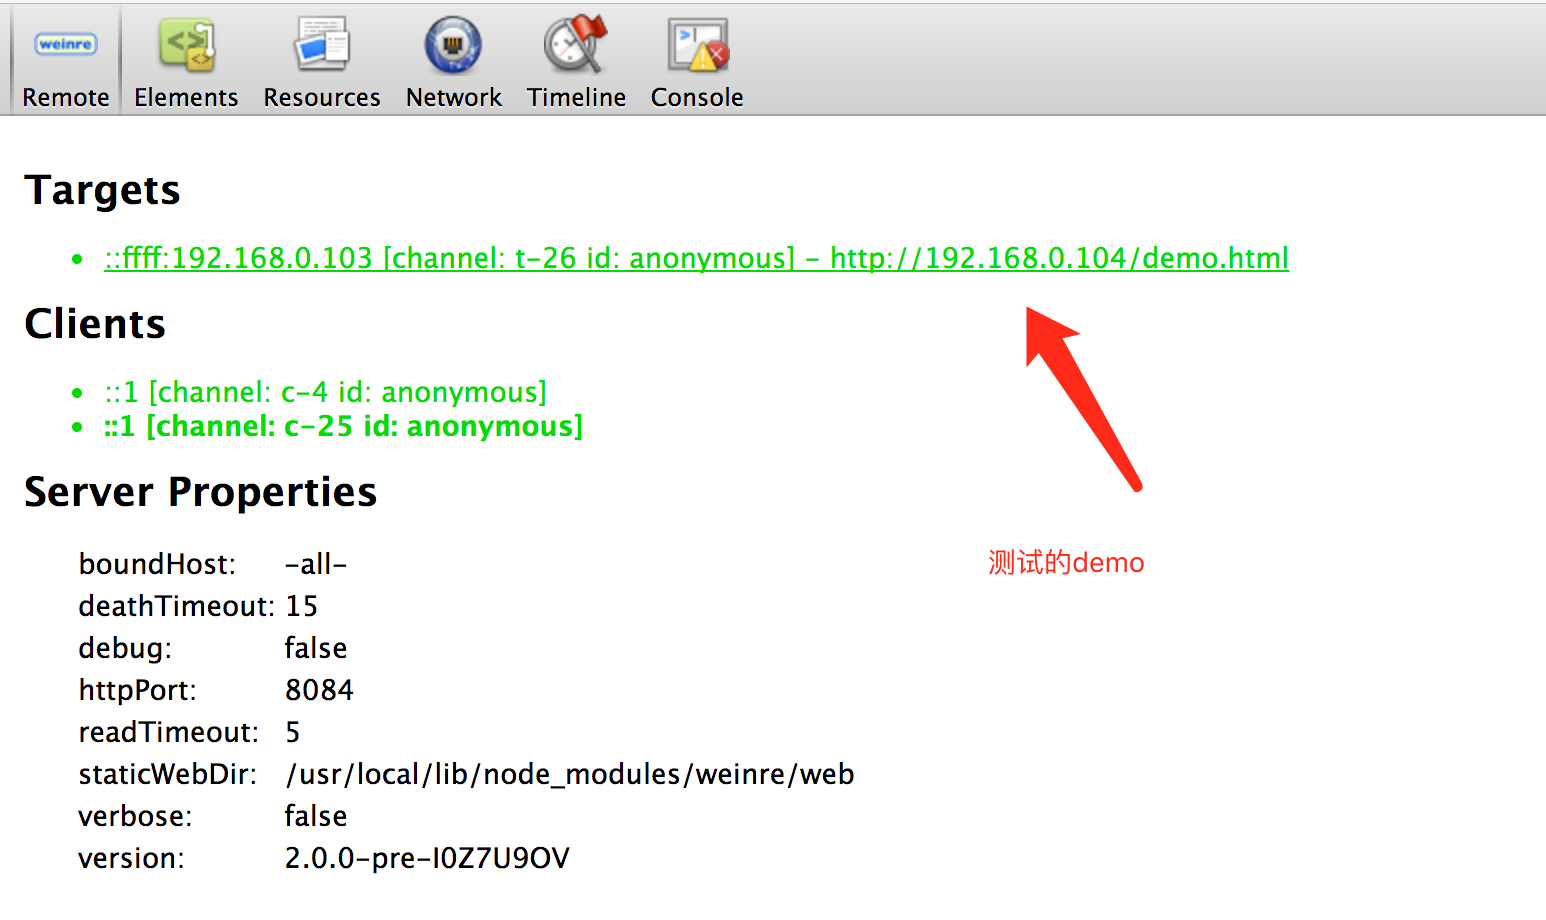Click the deathTimeout value 15
This screenshot has width=1546, height=920.
[x=301, y=606]
